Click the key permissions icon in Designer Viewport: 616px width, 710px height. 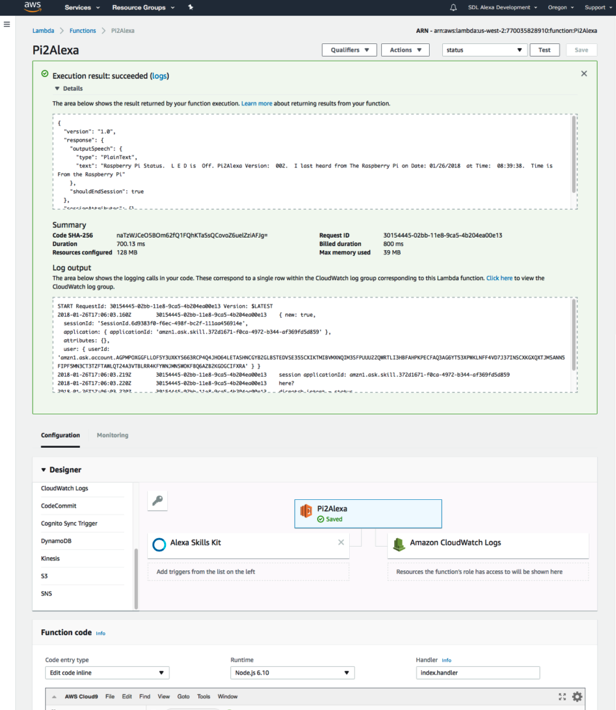(157, 501)
